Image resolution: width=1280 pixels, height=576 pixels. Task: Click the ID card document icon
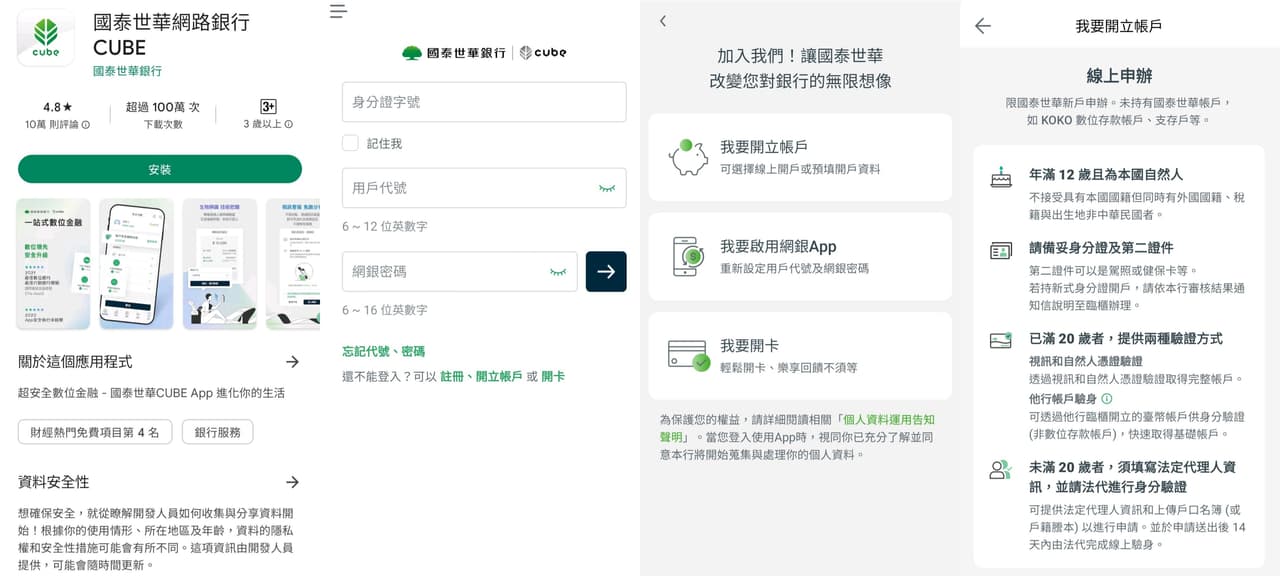(1000, 250)
